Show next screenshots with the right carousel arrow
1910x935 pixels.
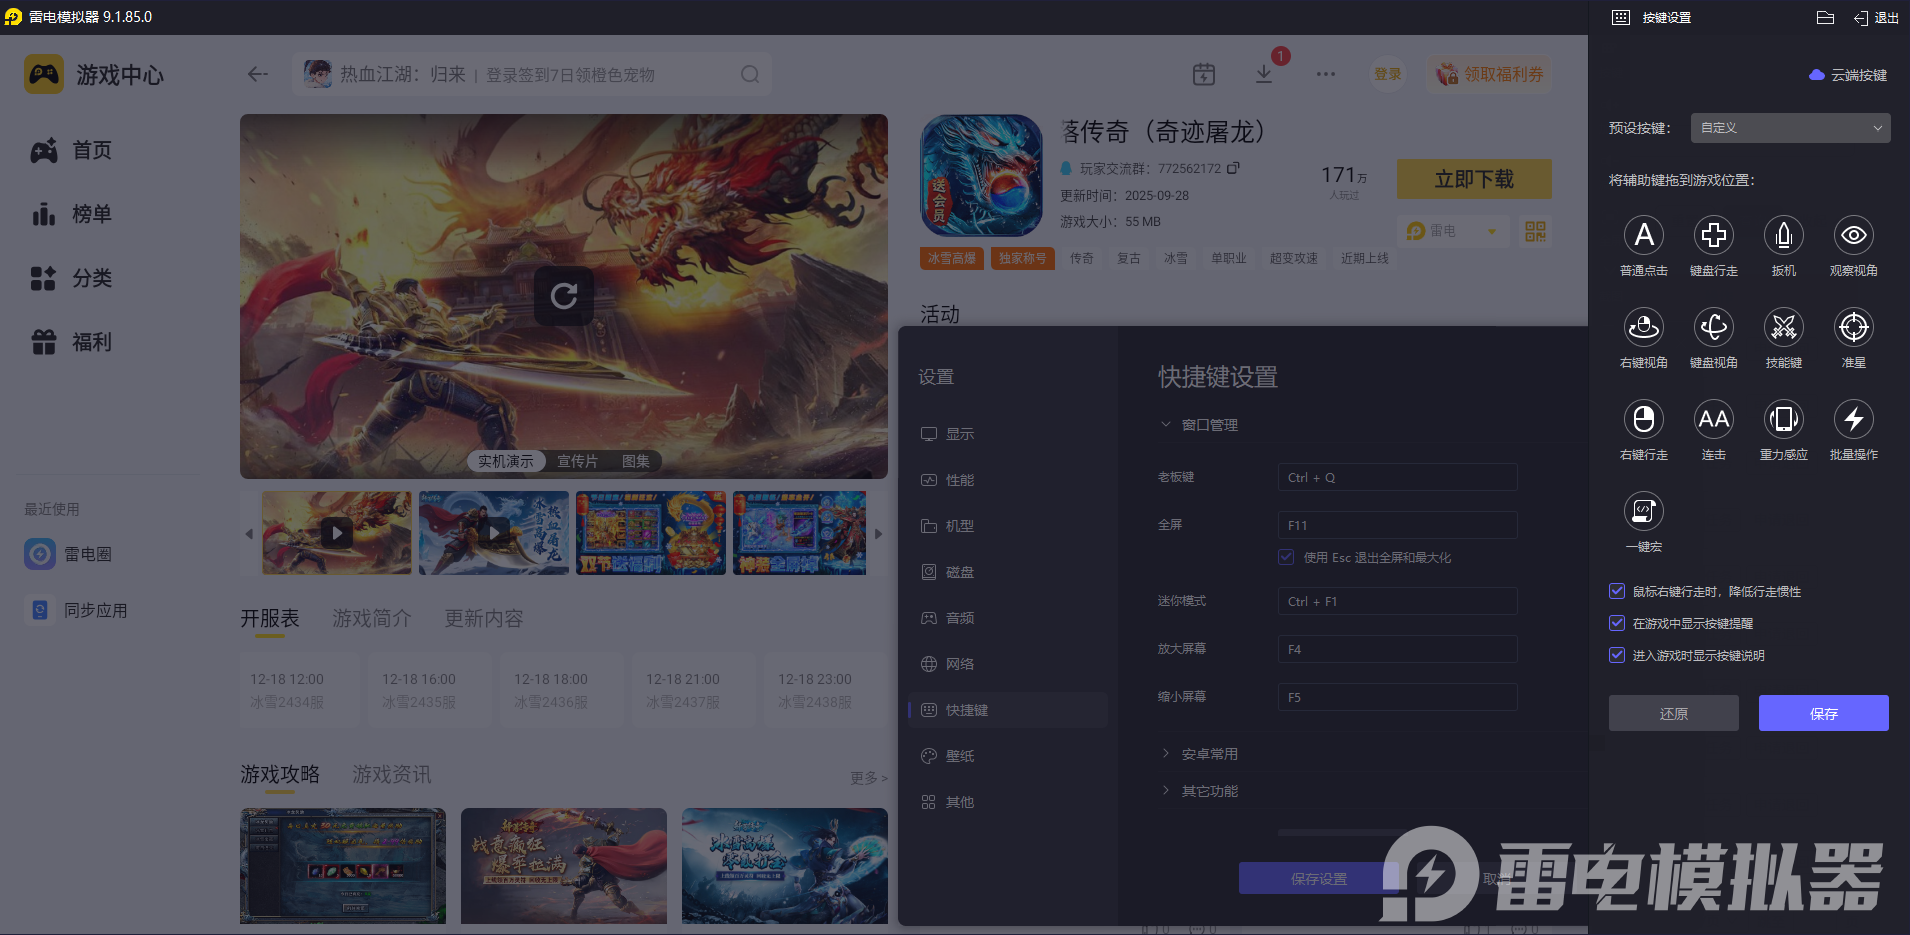tap(878, 533)
